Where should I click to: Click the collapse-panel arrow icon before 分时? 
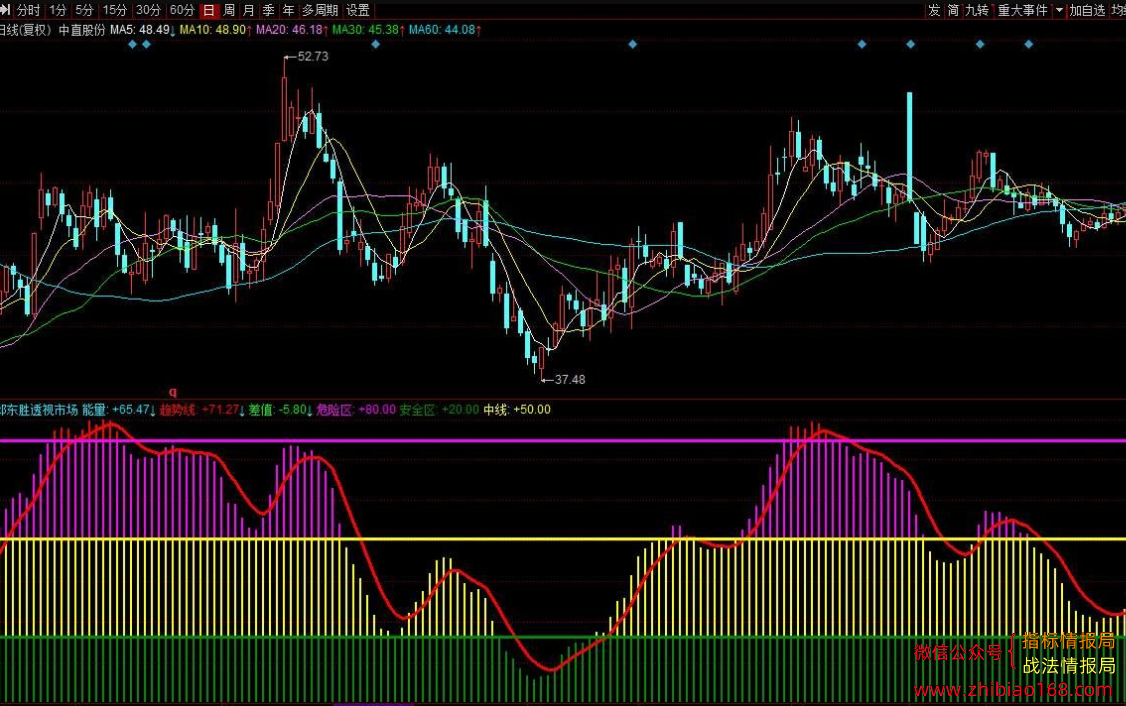click(5, 10)
